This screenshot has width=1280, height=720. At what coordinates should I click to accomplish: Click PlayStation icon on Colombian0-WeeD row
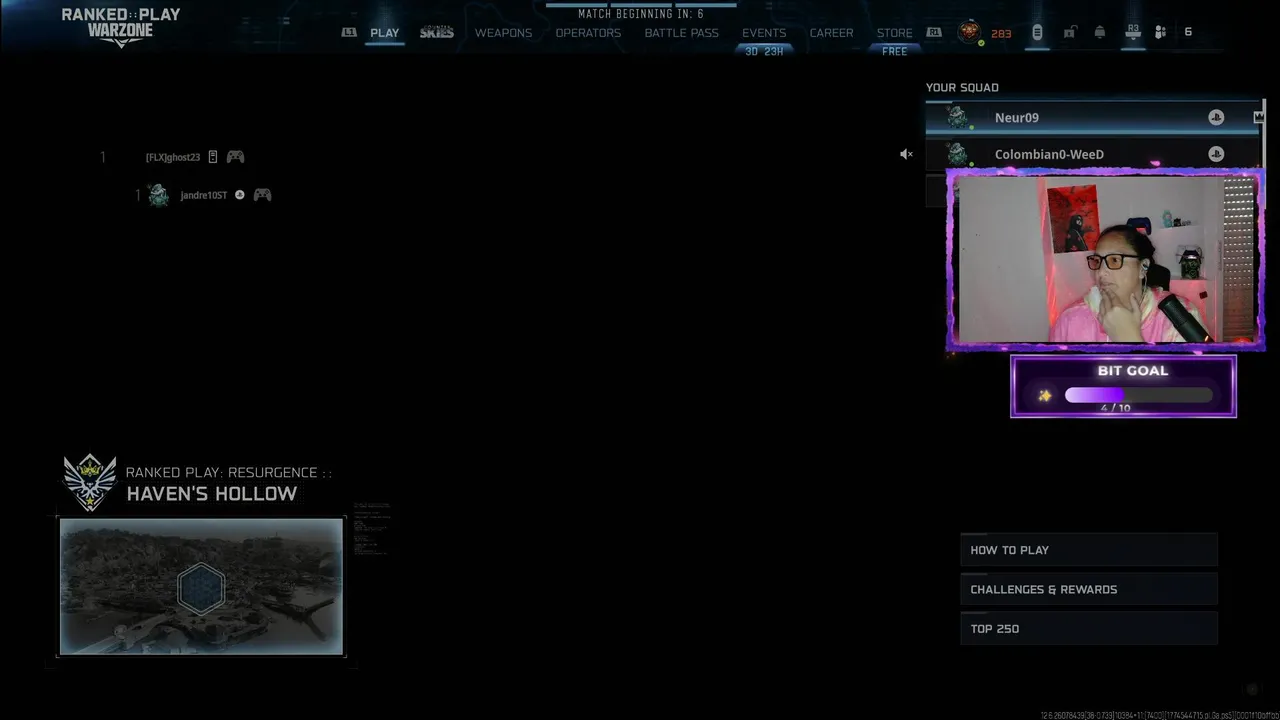(x=1216, y=154)
